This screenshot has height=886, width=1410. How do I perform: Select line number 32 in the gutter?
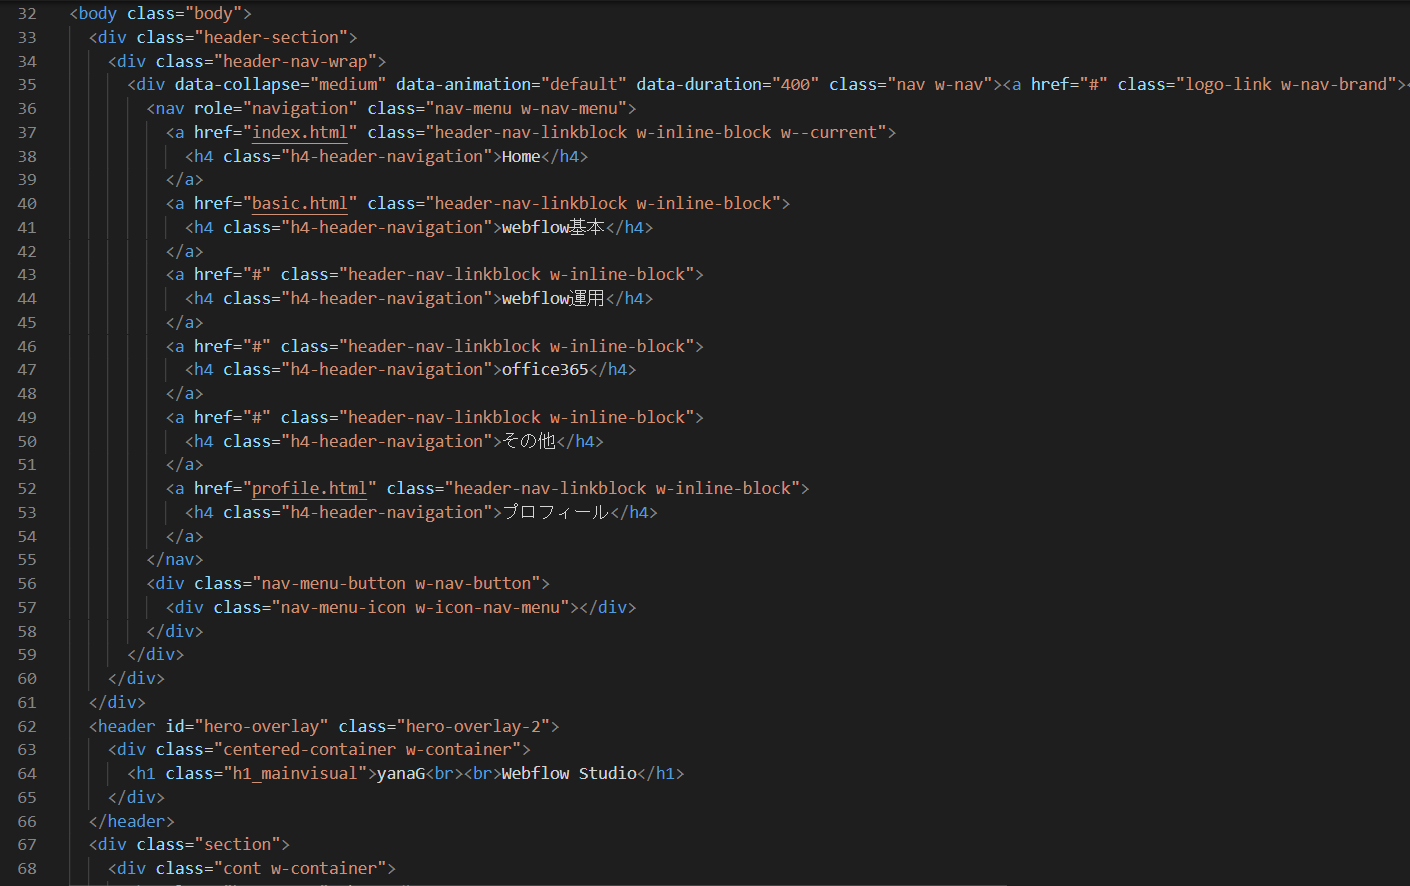27,14
